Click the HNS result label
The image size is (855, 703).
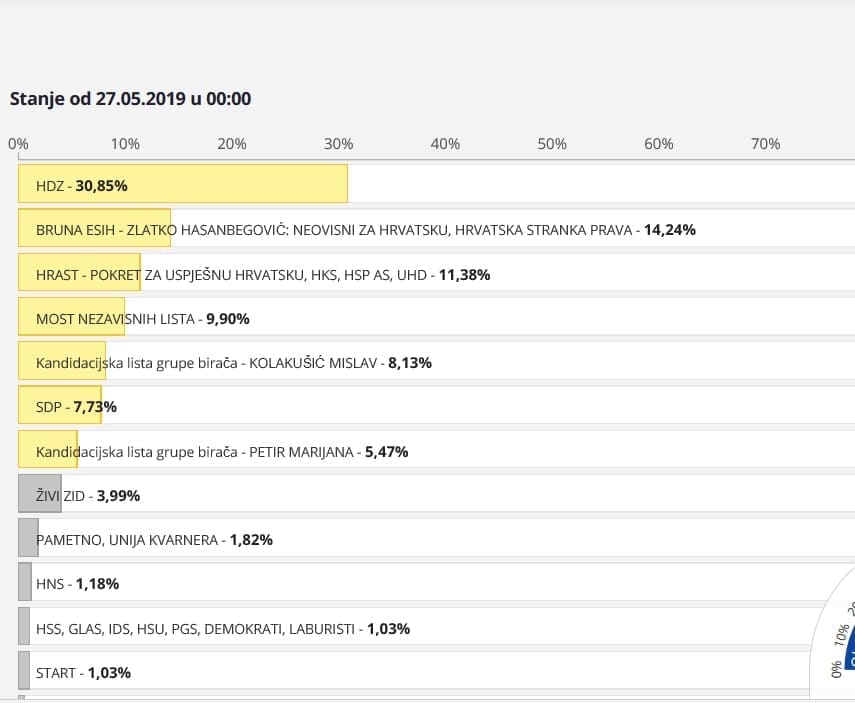point(77,584)
